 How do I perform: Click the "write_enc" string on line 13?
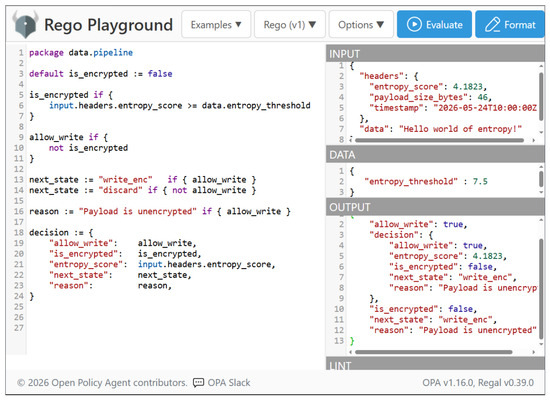coord(126,180)
